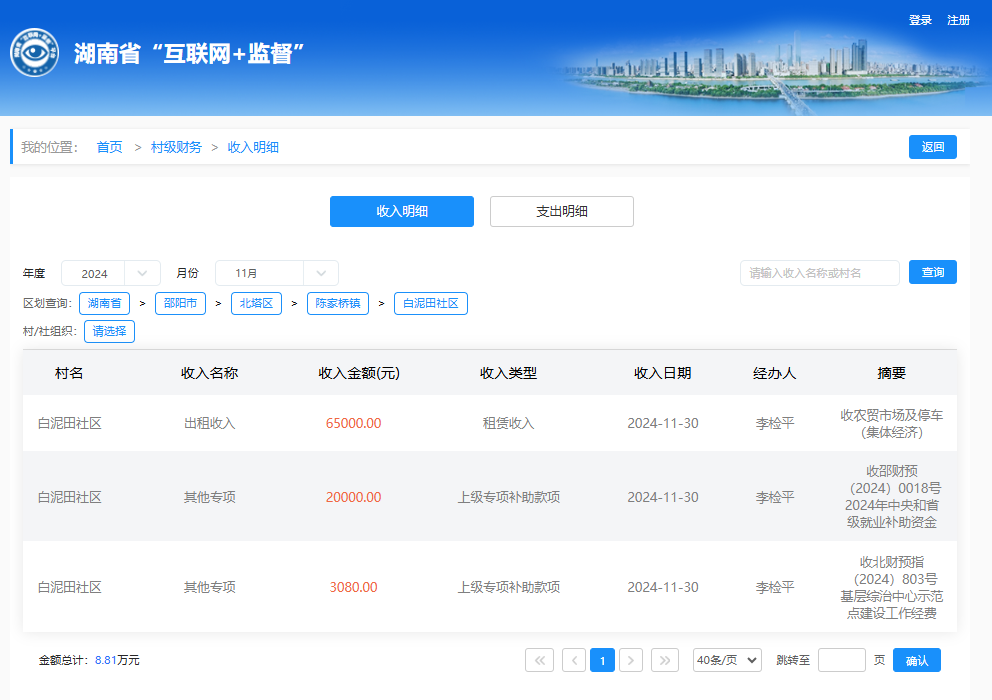Go to previous page arrow
Image resolution: width=992 pixels, height=700 pixels.
[x=574, y=660]
